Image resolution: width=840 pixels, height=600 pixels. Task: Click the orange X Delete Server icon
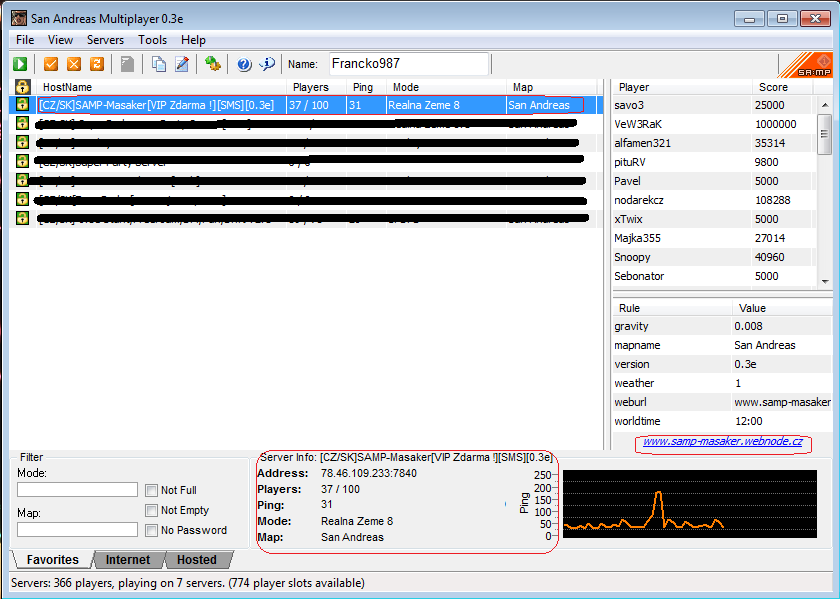[74, 64]
